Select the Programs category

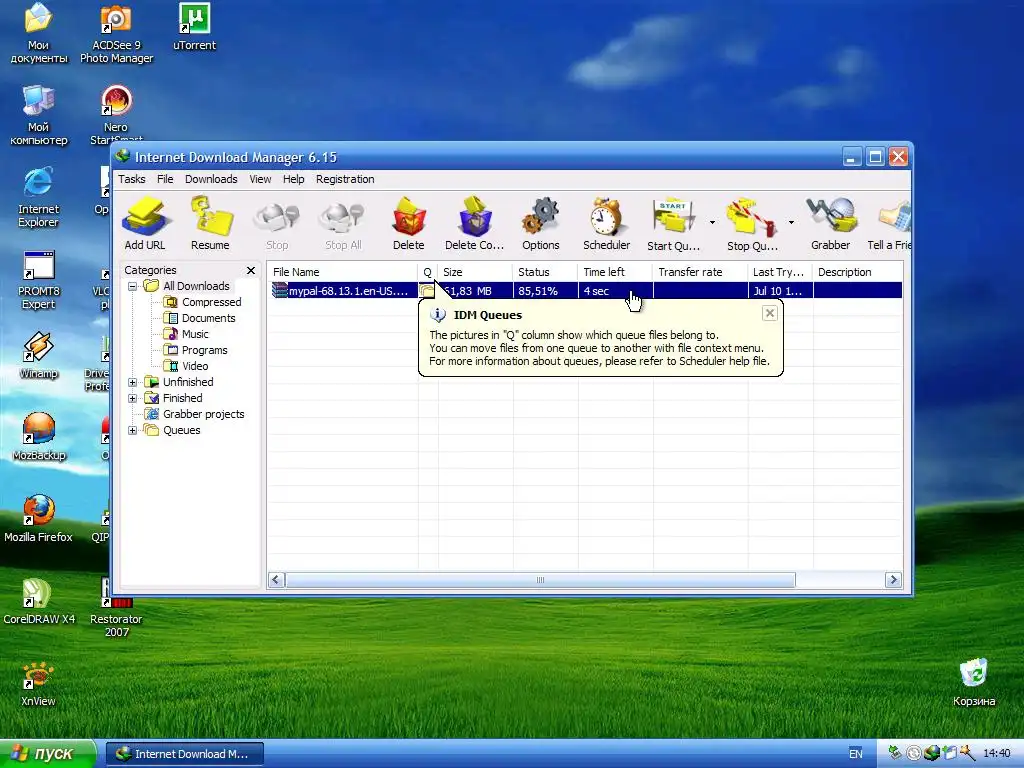tap(195, 350)
